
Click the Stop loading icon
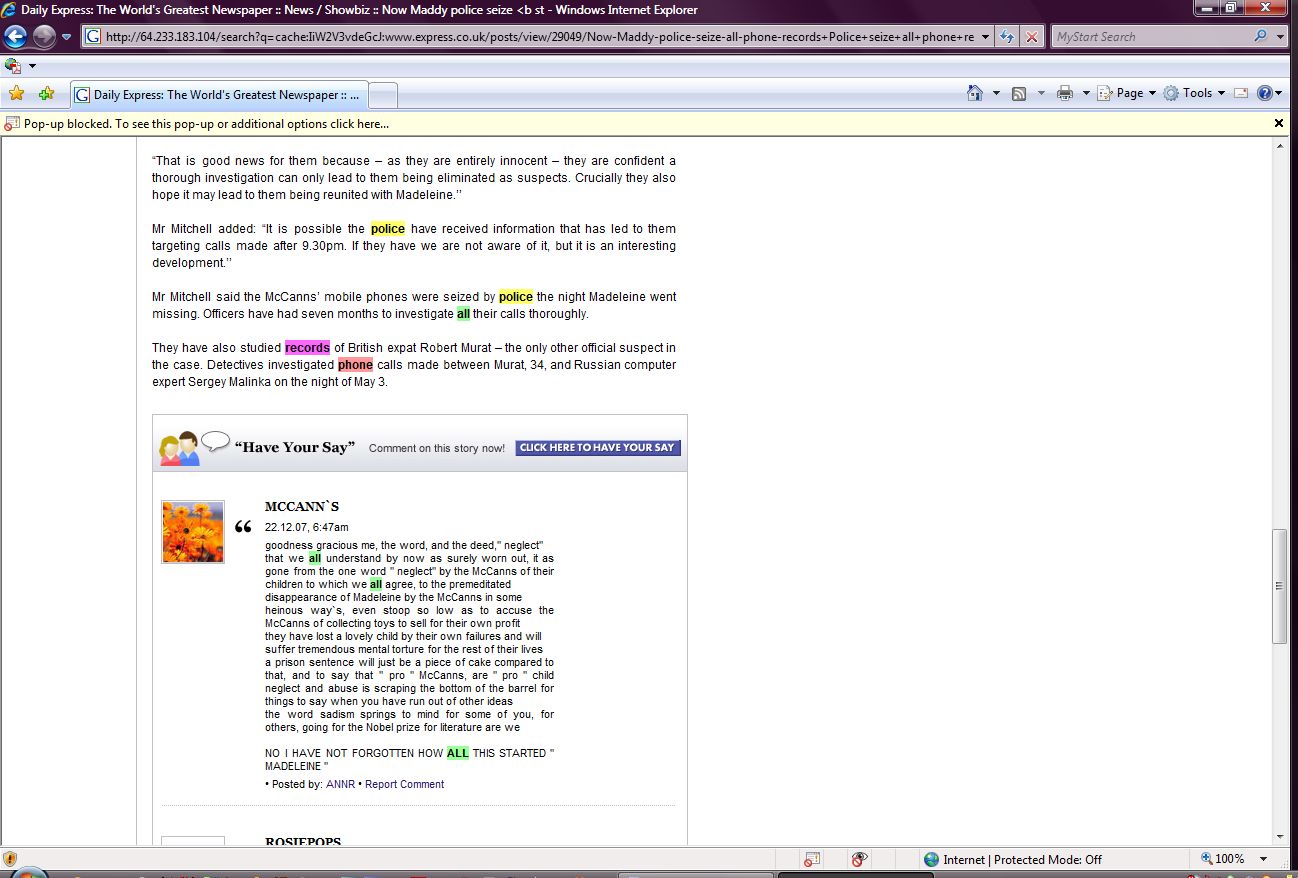[x=1032, y=37]
